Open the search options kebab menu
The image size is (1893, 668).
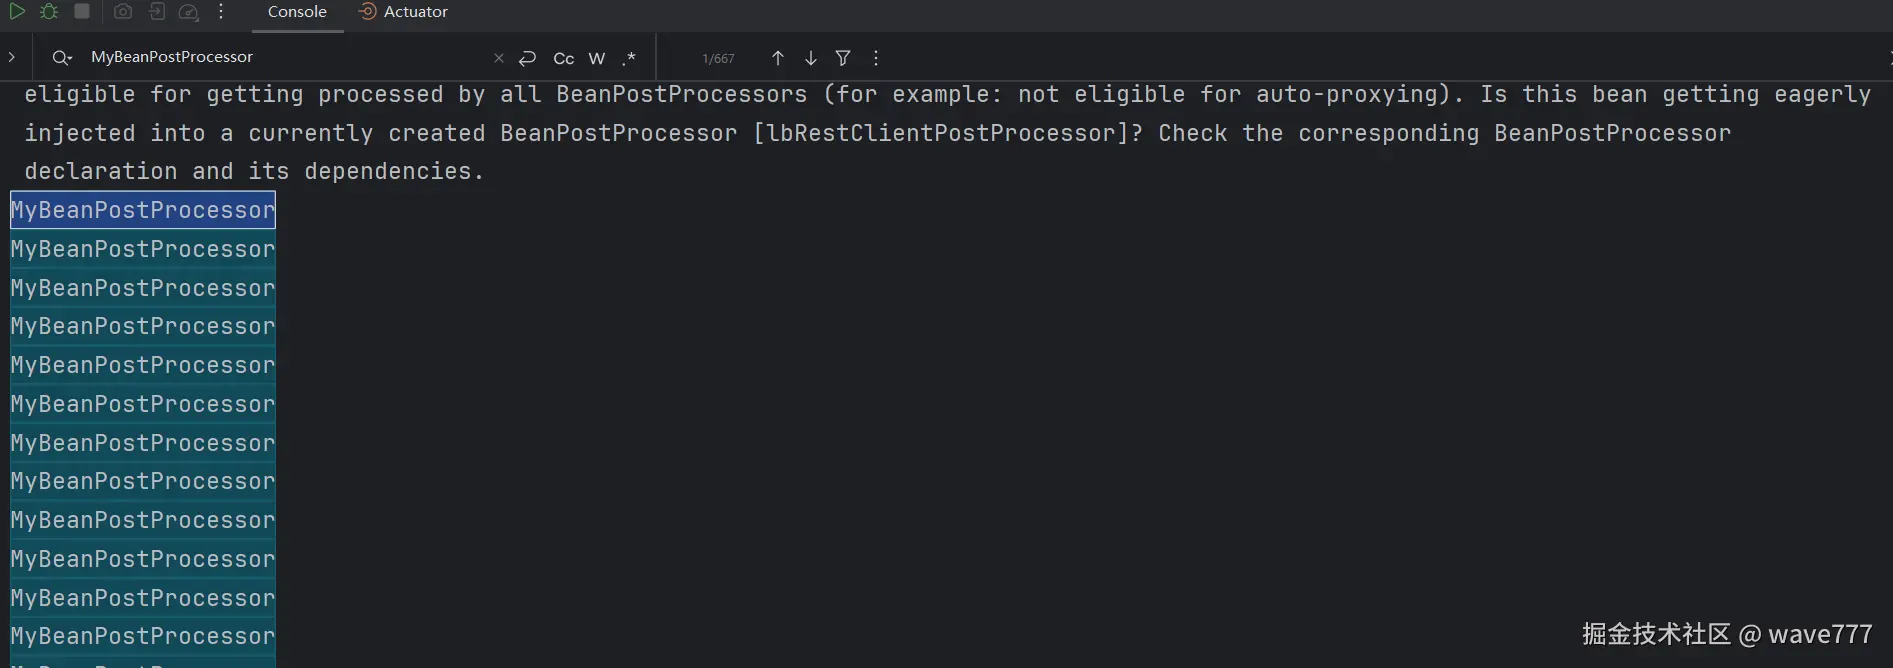tap(875, 58)
